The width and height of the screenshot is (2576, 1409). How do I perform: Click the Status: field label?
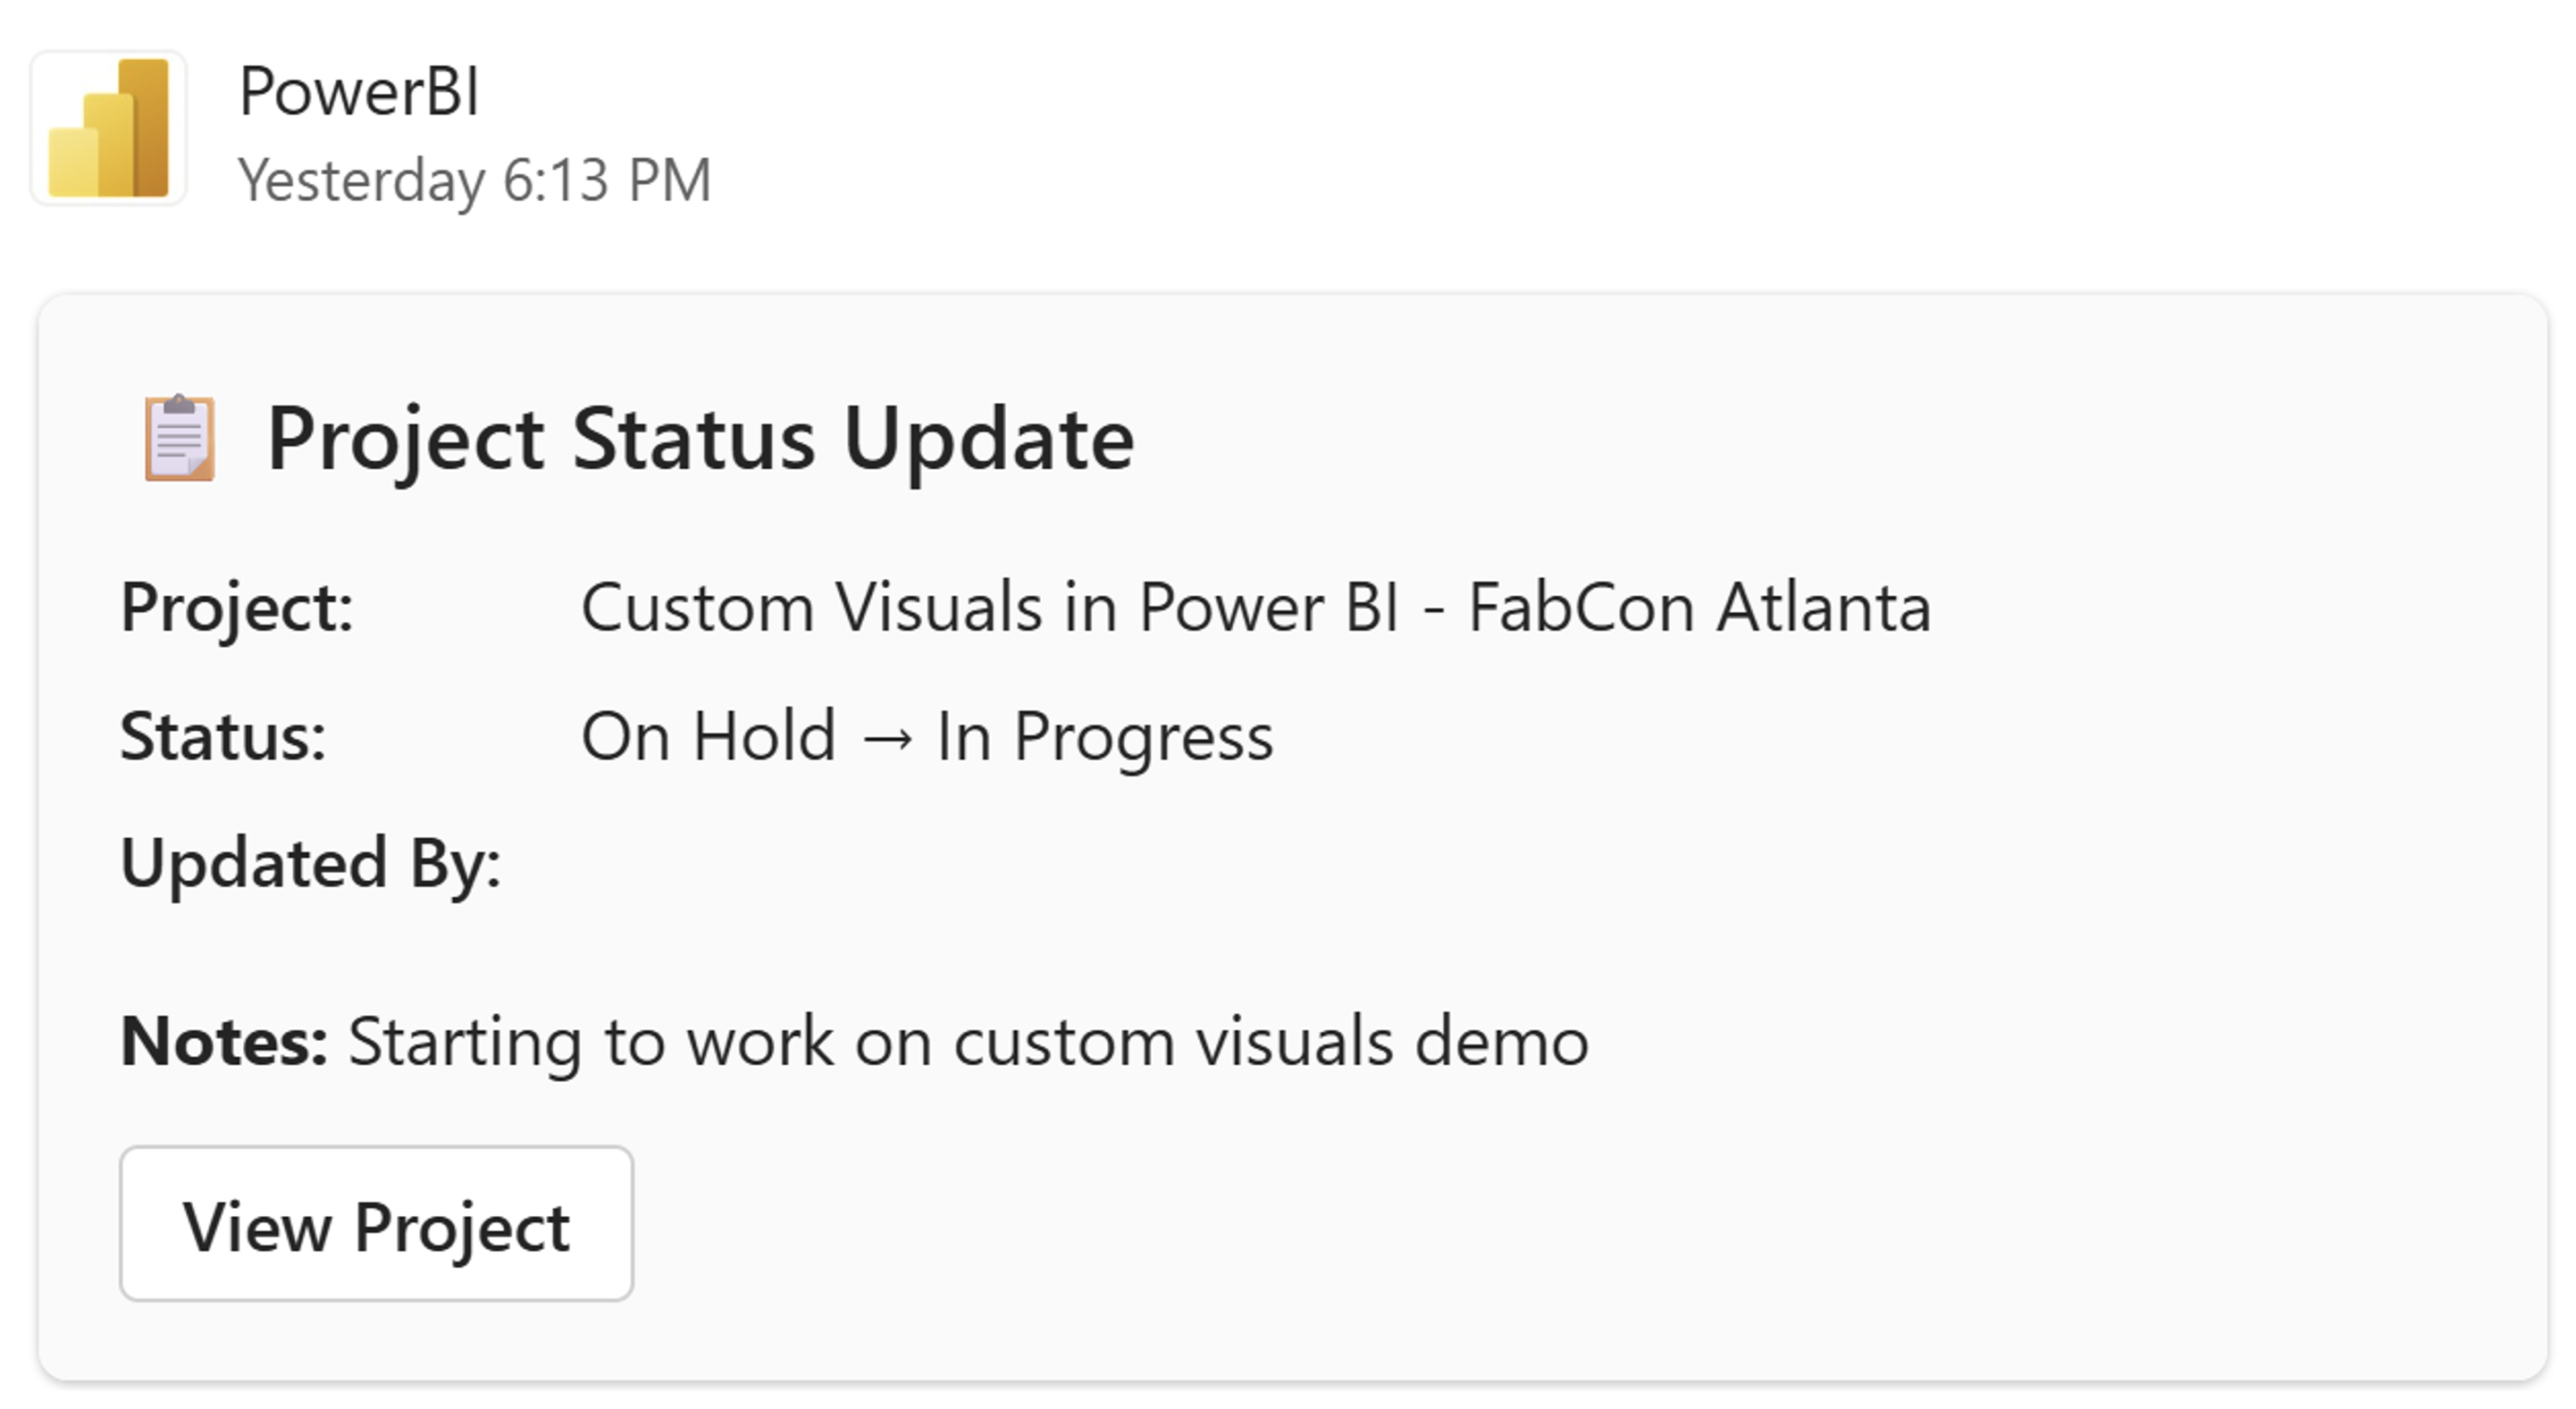(223, 737)
